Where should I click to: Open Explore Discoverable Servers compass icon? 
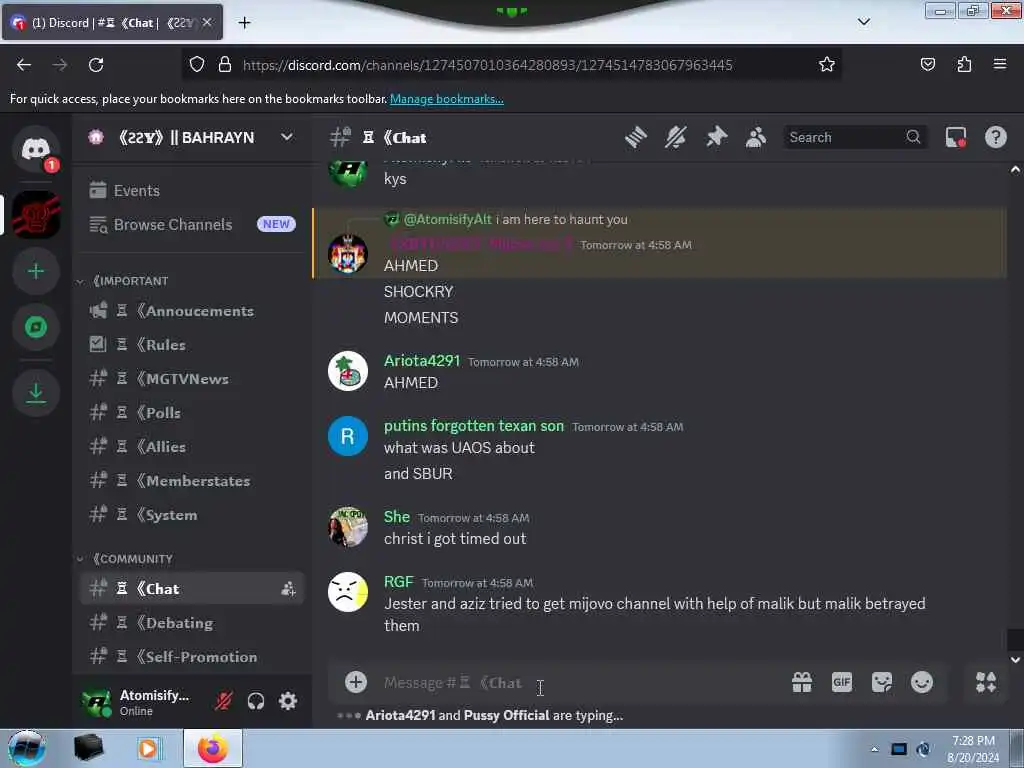click(x=36, y=327)
